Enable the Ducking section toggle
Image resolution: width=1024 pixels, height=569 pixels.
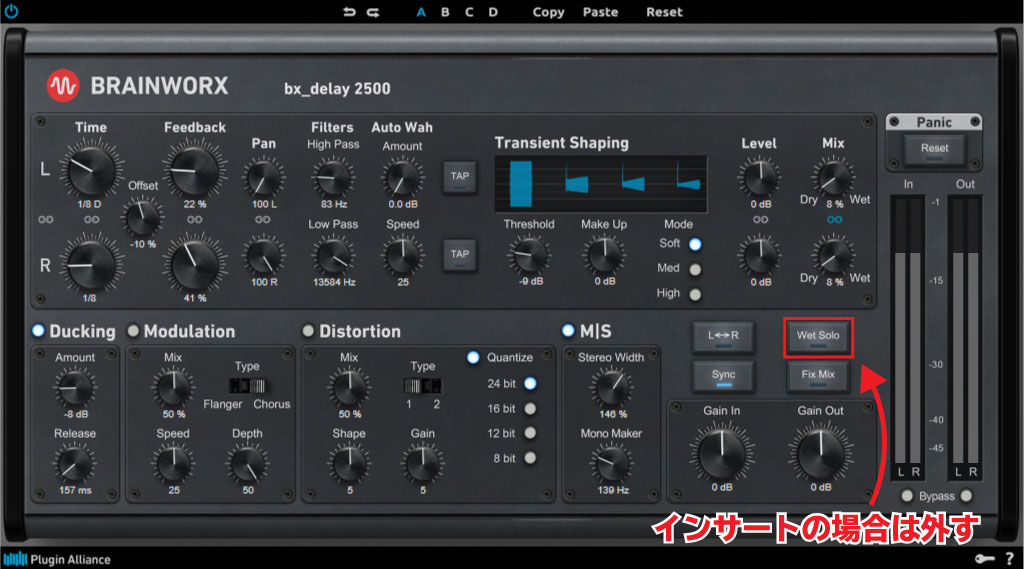click(x=39, y=331)
